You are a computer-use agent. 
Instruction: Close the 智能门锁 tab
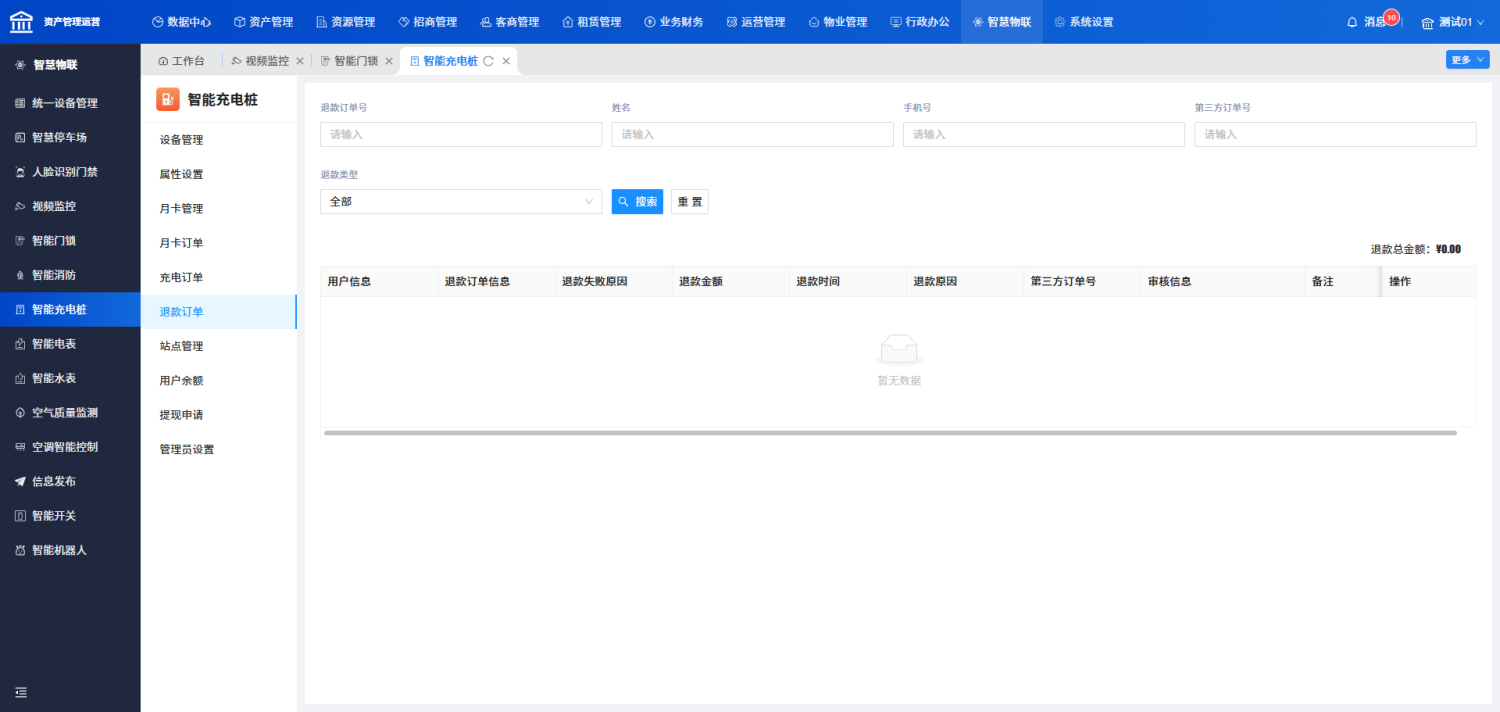(x=389, y=61)
